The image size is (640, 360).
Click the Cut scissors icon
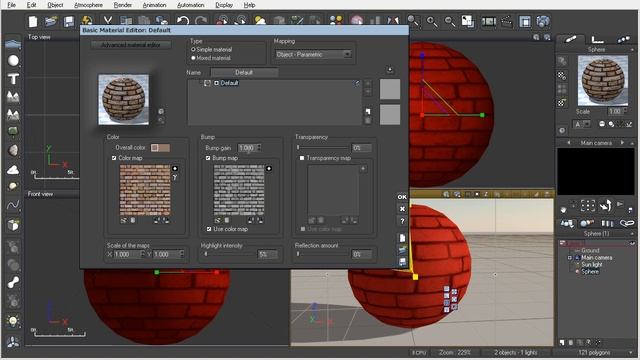click(x=107, y=20)
